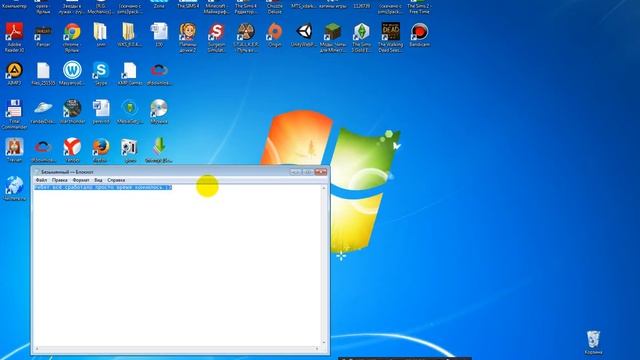This screenshot has height=360, width=640.
Task: Click the highlighted text line in Notepad
Action: pos(103,187)
